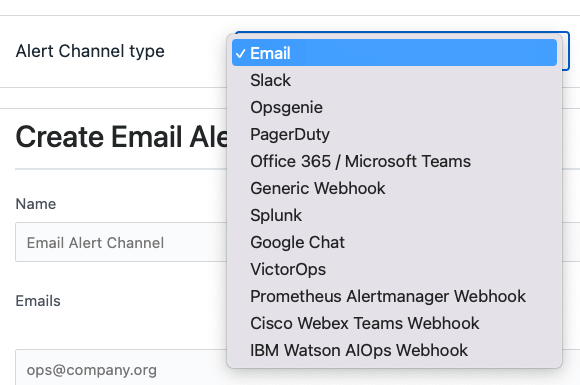The image size is (580, 385).
Task: Pick PagerDuty as alert channel type
Action: pos(394,134)
